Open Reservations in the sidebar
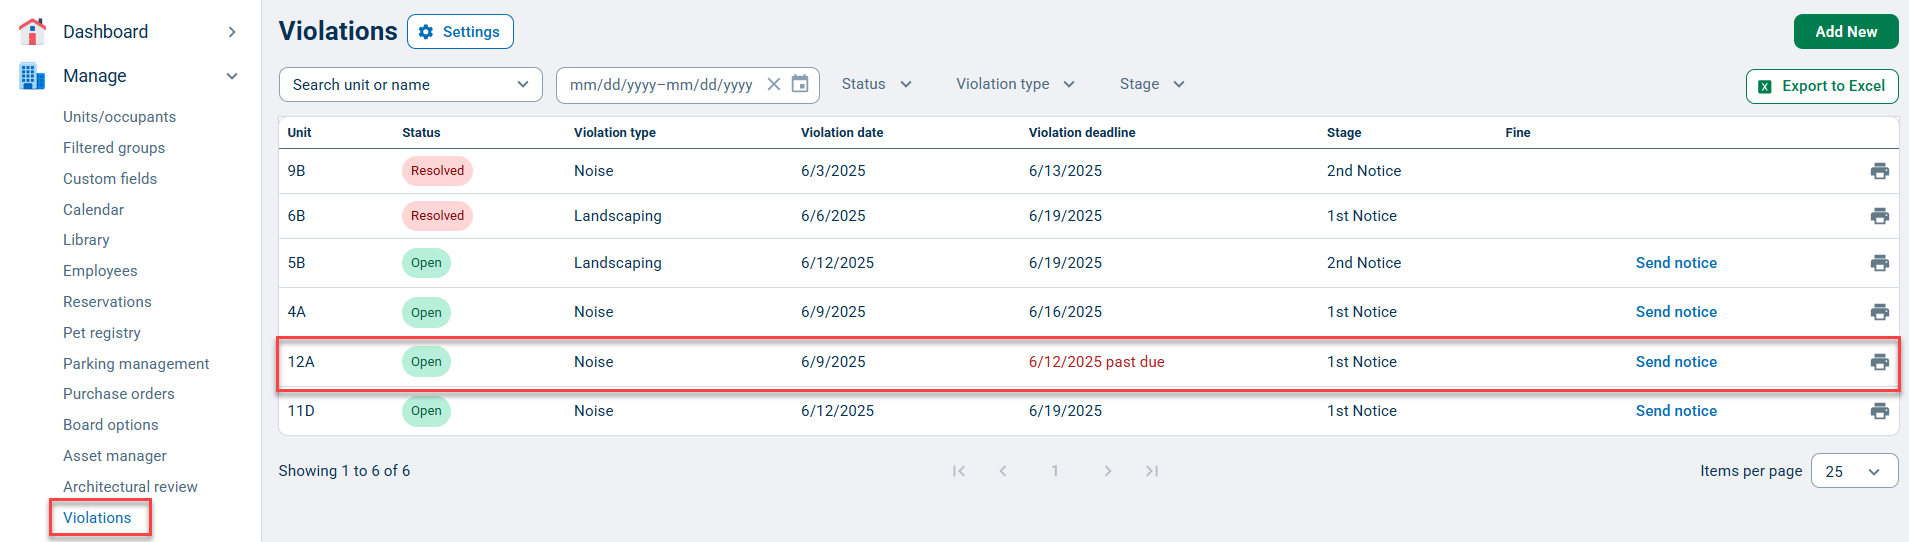Image resolution: width=1909 pixels, height=542 pixels. pyautogui.click(x=107, y=302)
